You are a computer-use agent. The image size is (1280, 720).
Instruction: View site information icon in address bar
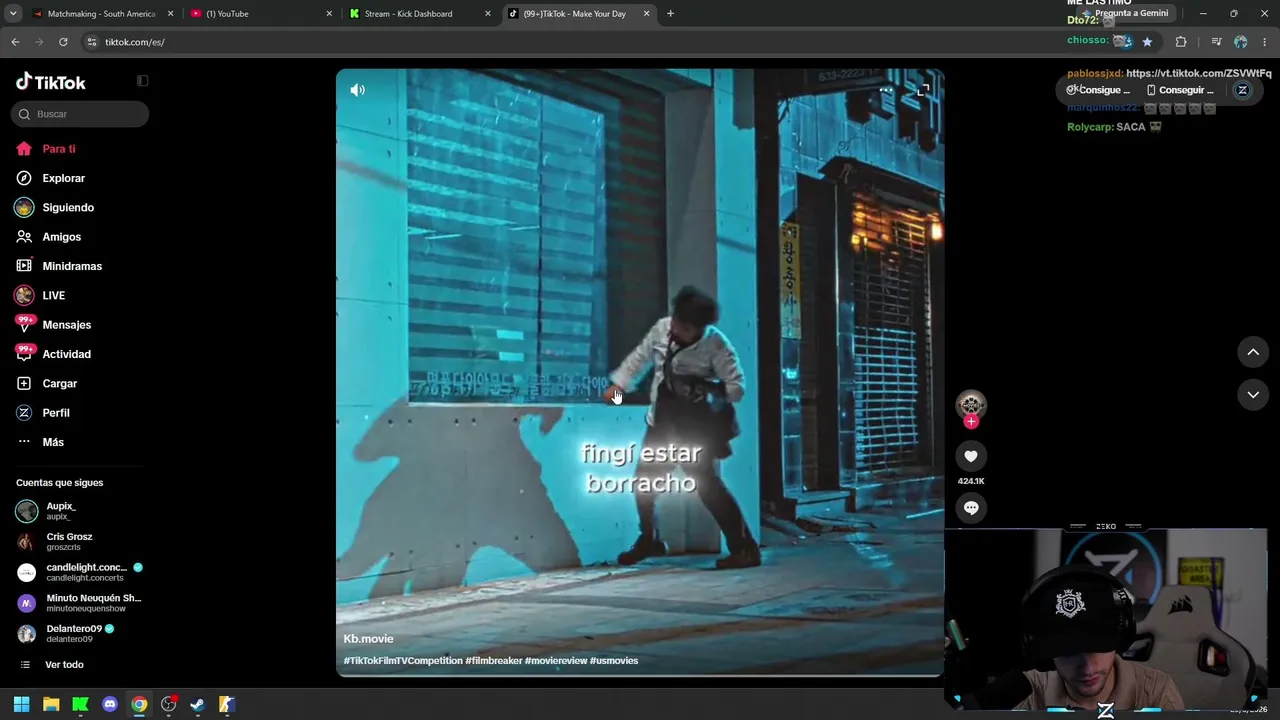[92, 42]
